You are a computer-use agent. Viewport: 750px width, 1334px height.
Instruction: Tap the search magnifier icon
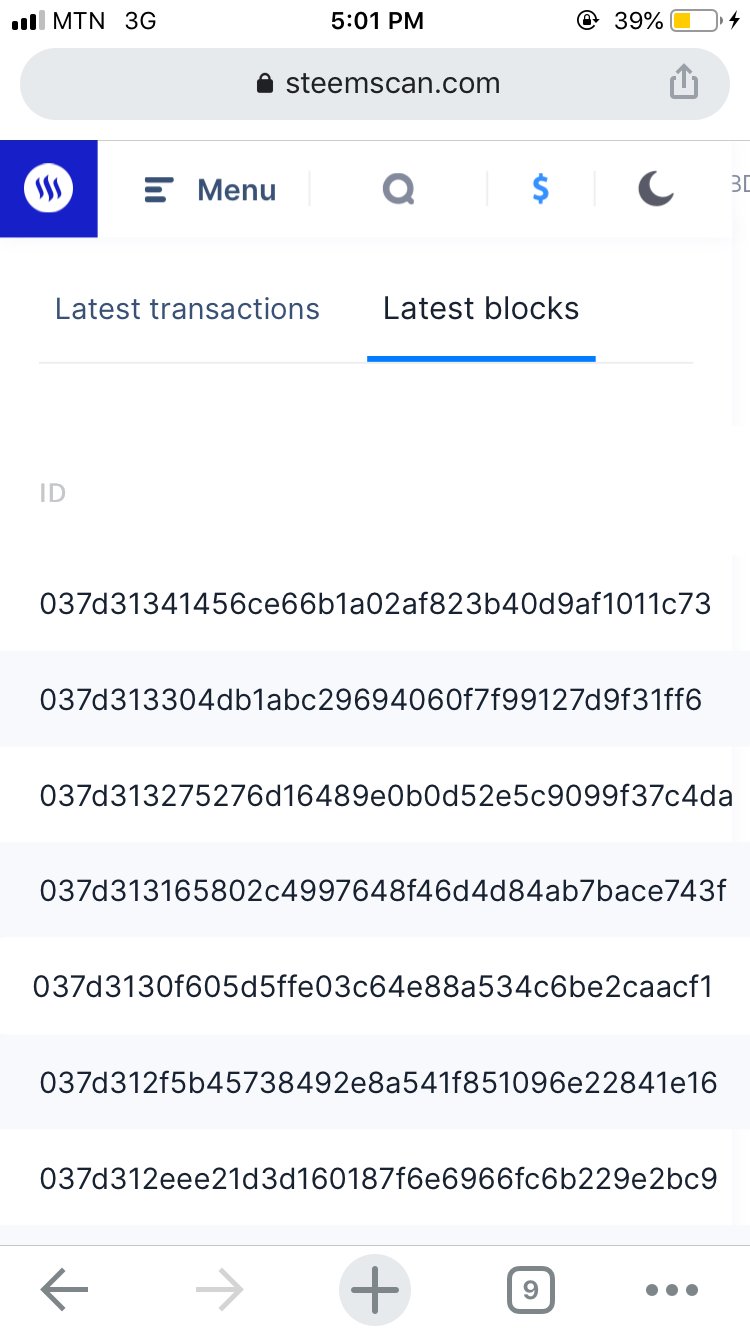[398, 189]
